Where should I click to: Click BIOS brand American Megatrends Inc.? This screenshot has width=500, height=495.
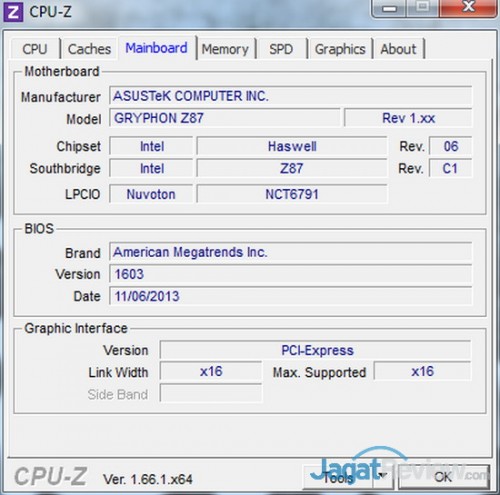tap(290, 252)
